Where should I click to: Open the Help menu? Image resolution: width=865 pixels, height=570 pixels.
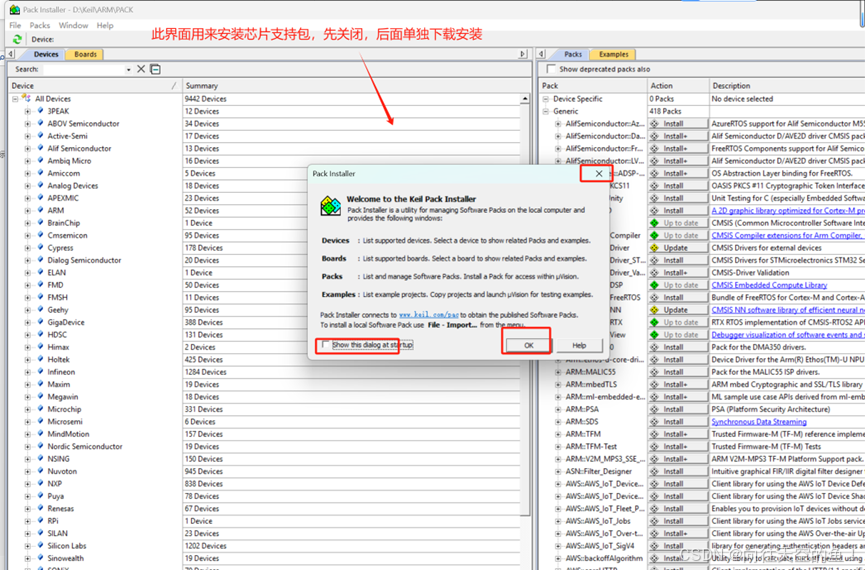(105, 25)
